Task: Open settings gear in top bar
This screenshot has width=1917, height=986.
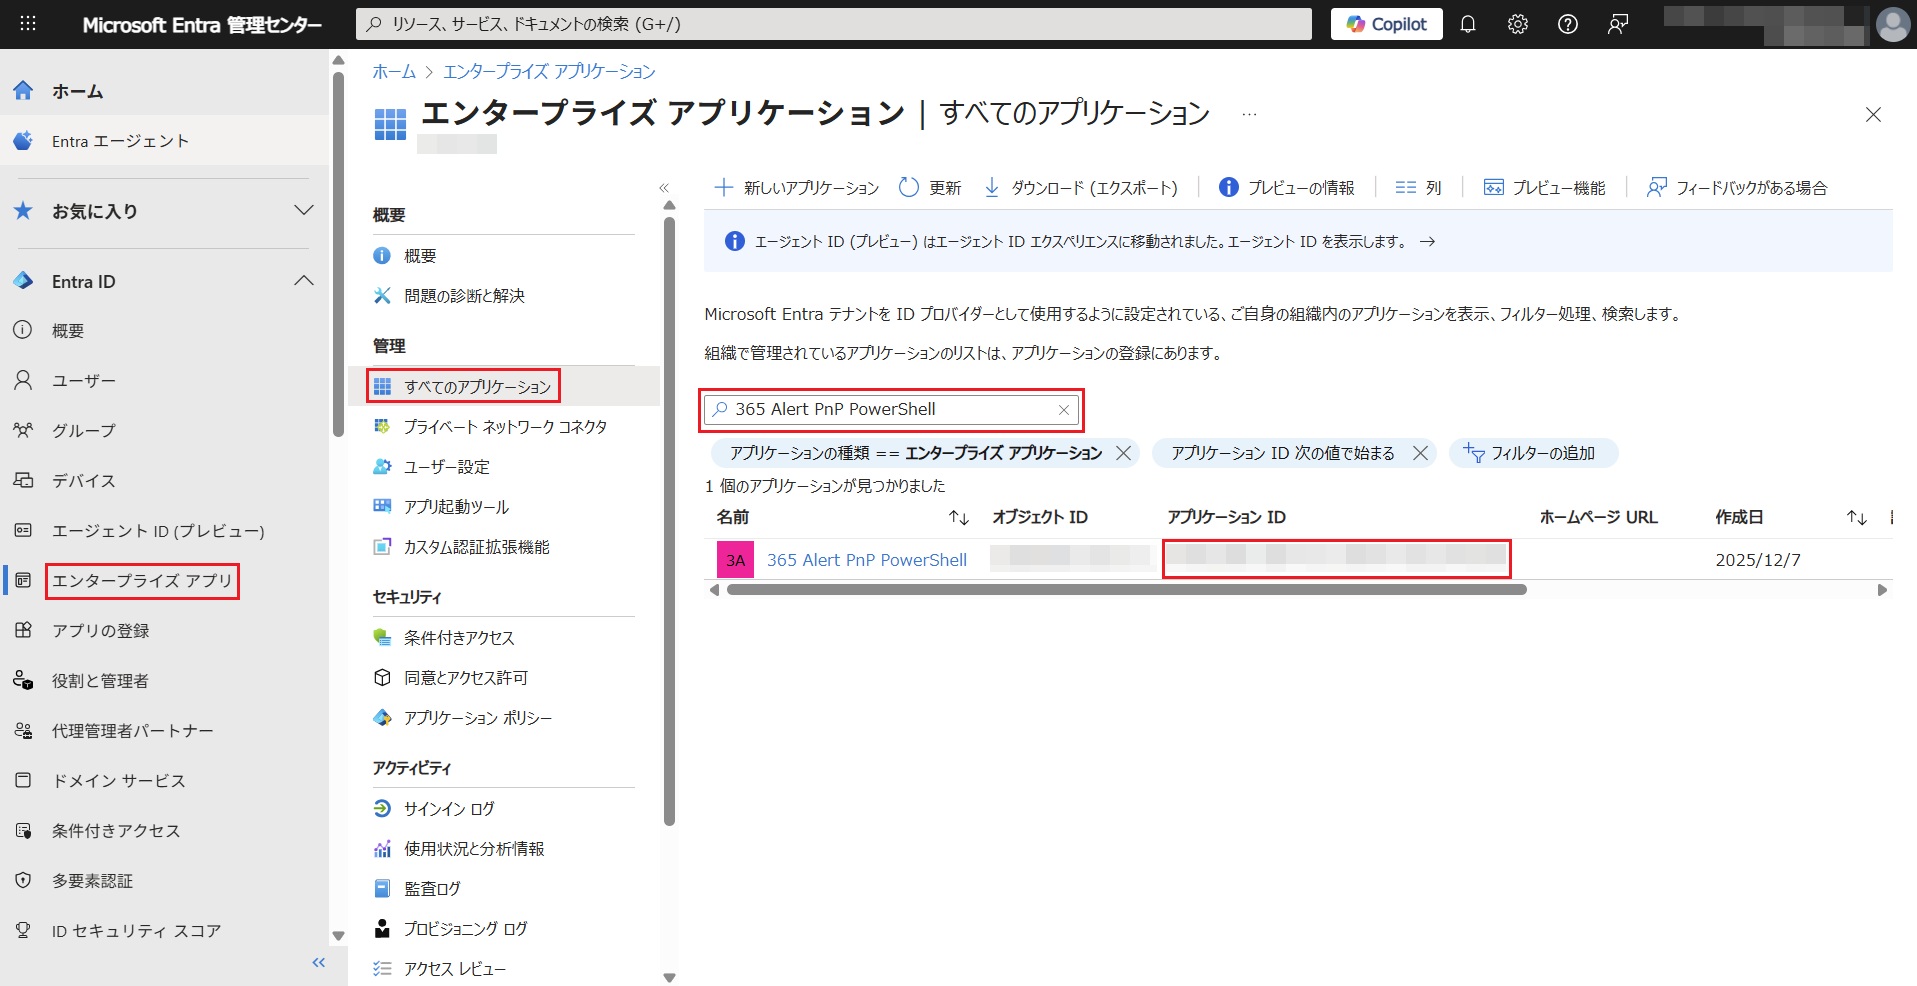Action: tap(1517, 24)
